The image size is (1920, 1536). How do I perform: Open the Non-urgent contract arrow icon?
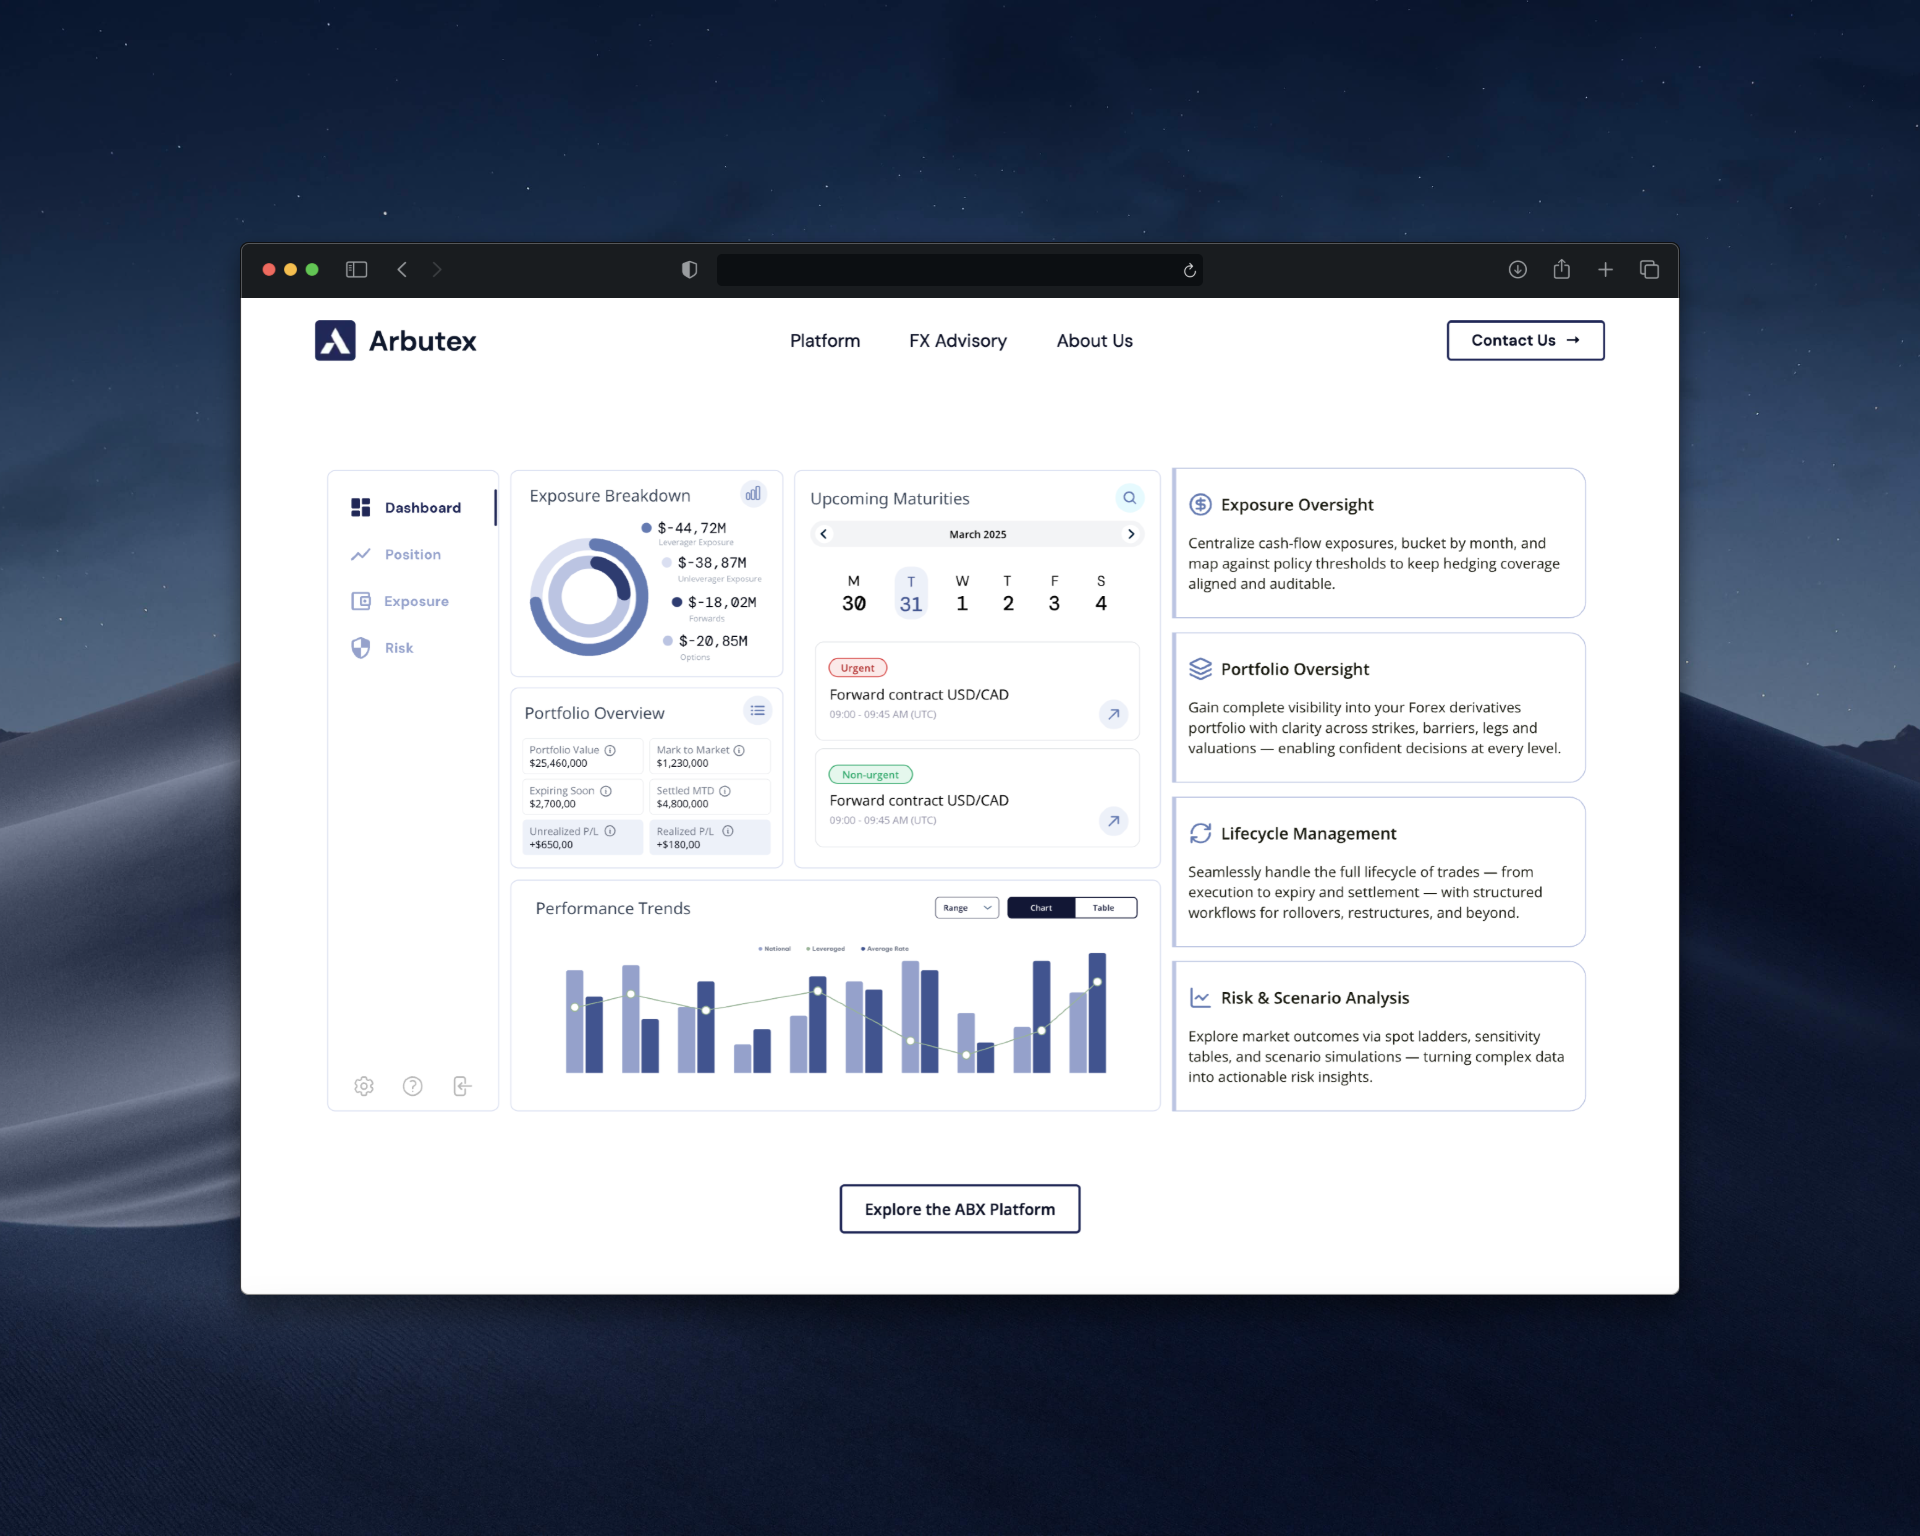click(1113, 821)
